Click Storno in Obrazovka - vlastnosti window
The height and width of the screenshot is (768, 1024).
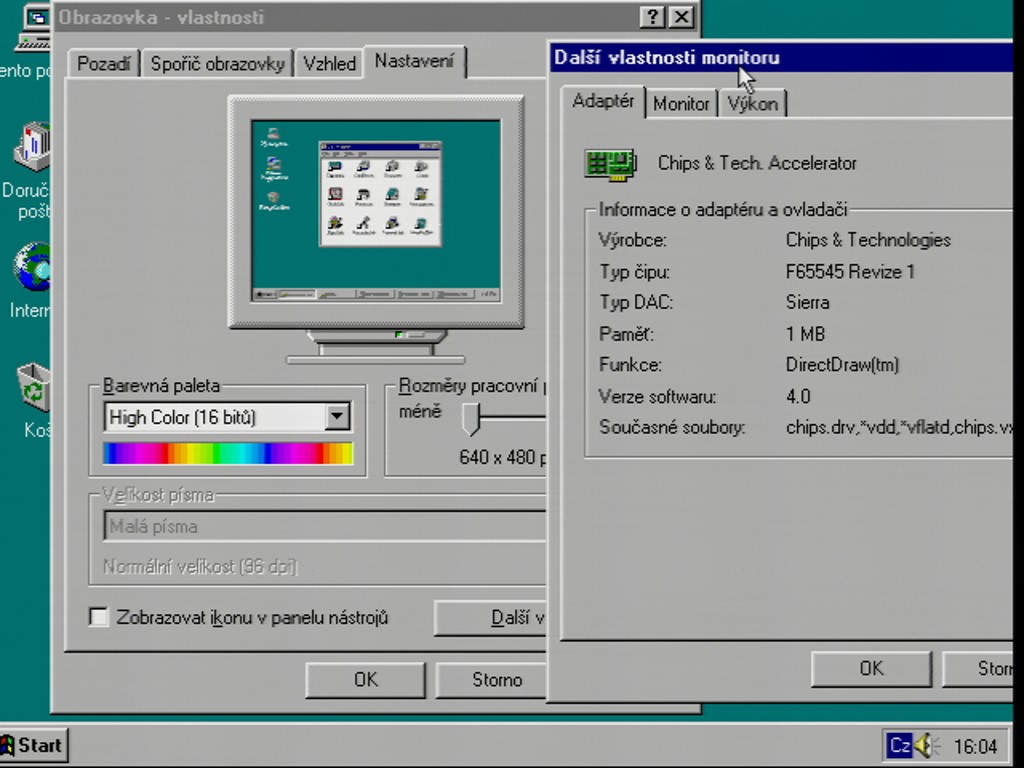point(491,680)
